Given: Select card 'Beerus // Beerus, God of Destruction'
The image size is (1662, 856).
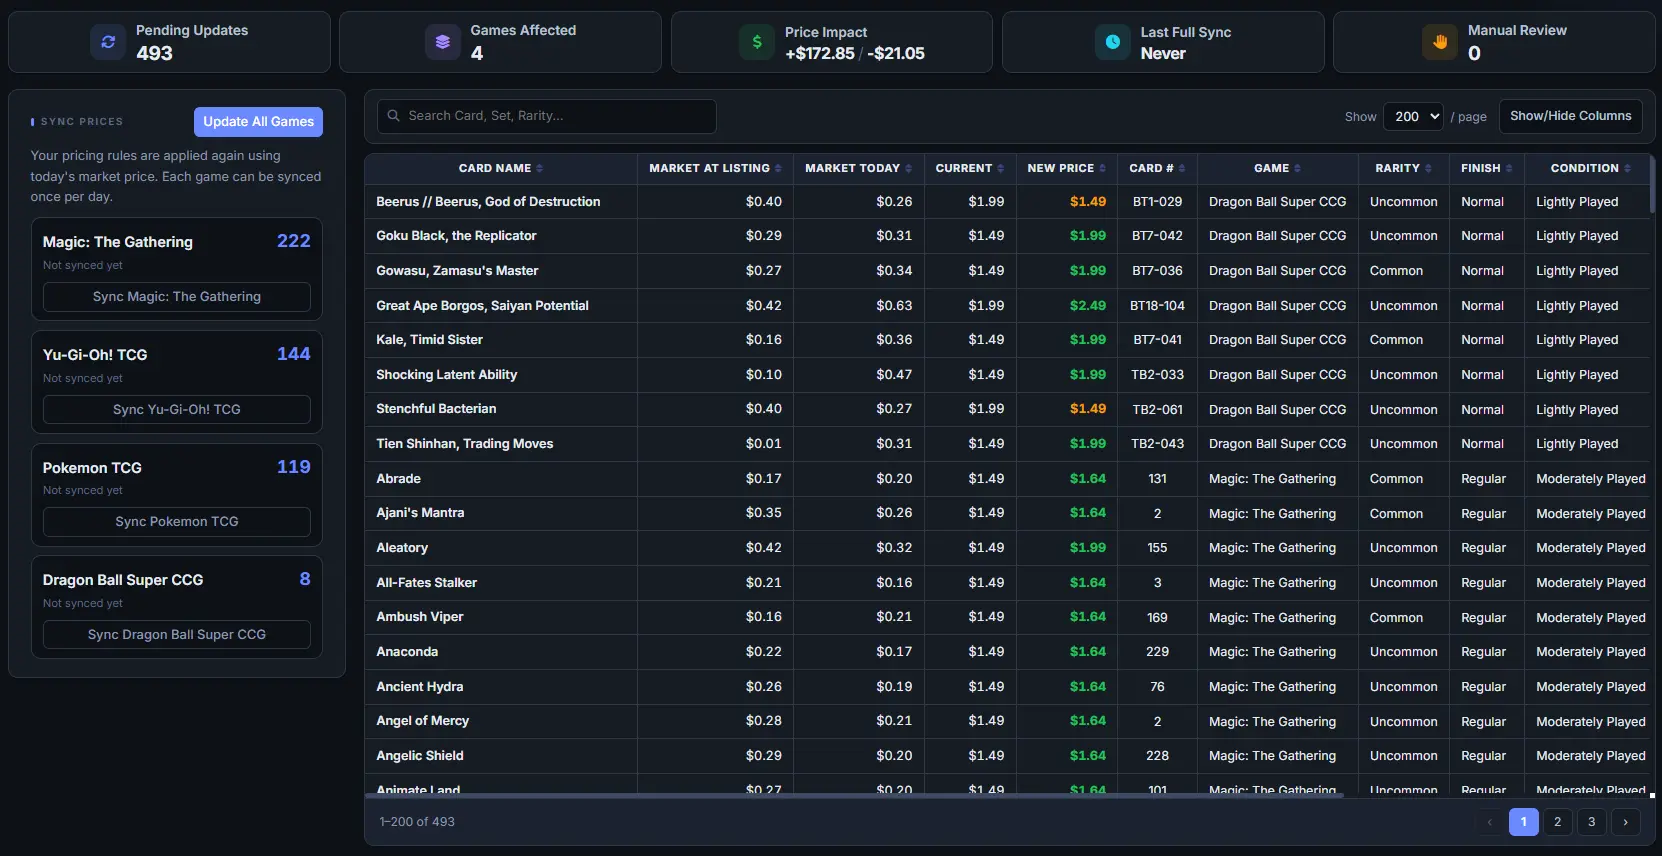Looking at the screenshot, I should click(x=488, y=202).
